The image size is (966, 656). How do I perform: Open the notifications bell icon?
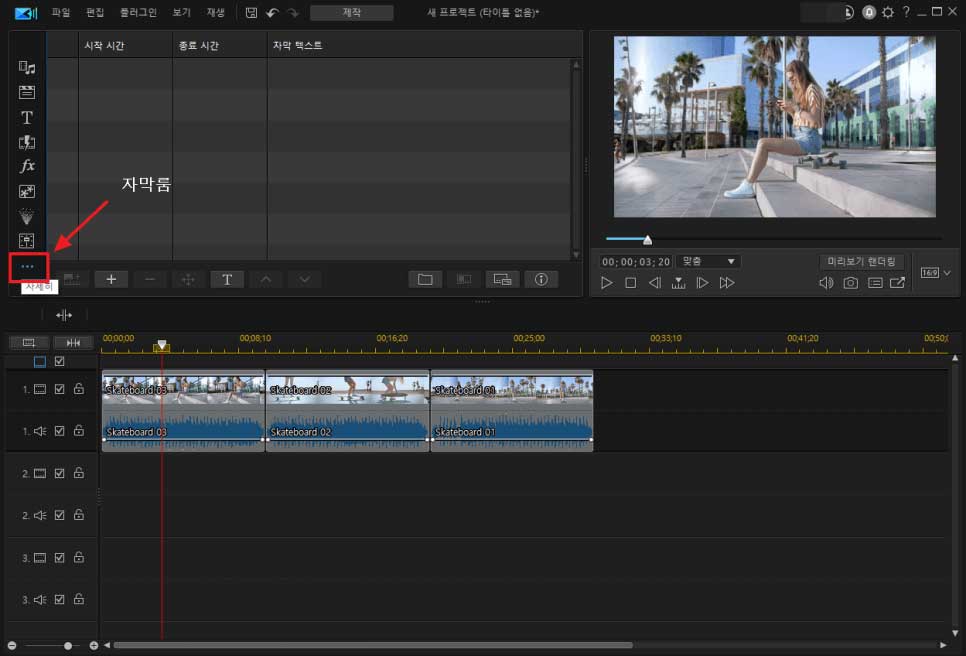[869, 12]
